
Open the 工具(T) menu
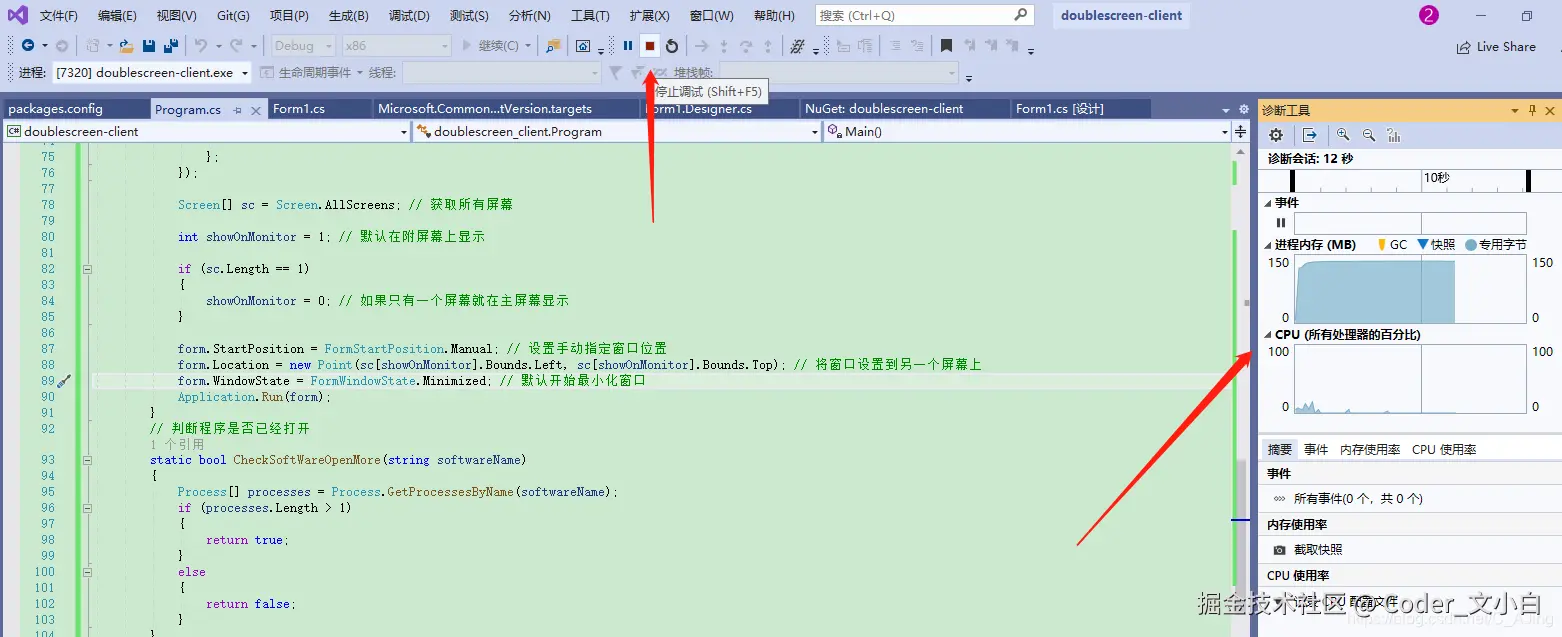590,16
